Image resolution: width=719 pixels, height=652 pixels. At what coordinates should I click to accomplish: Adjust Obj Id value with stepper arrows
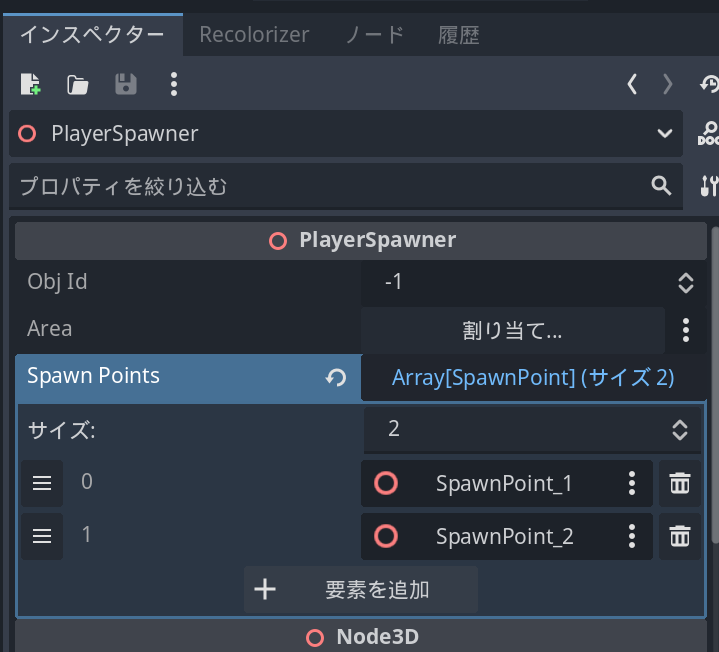tap(686, 283)
